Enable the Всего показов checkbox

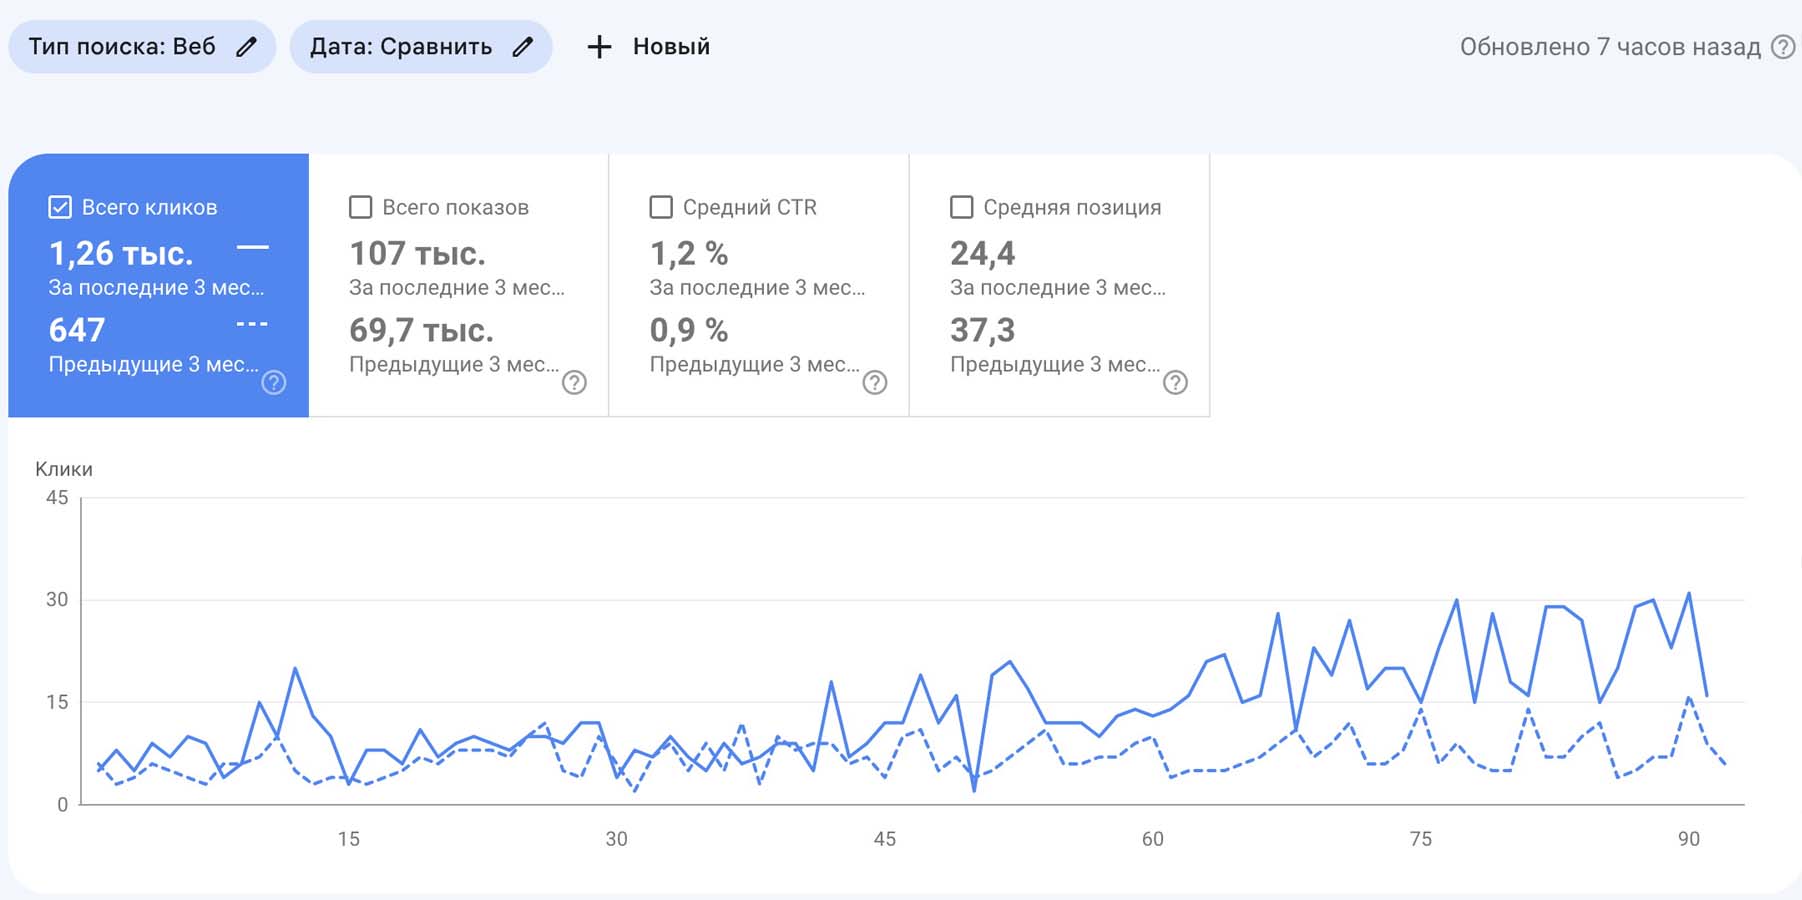click(360, 207)
